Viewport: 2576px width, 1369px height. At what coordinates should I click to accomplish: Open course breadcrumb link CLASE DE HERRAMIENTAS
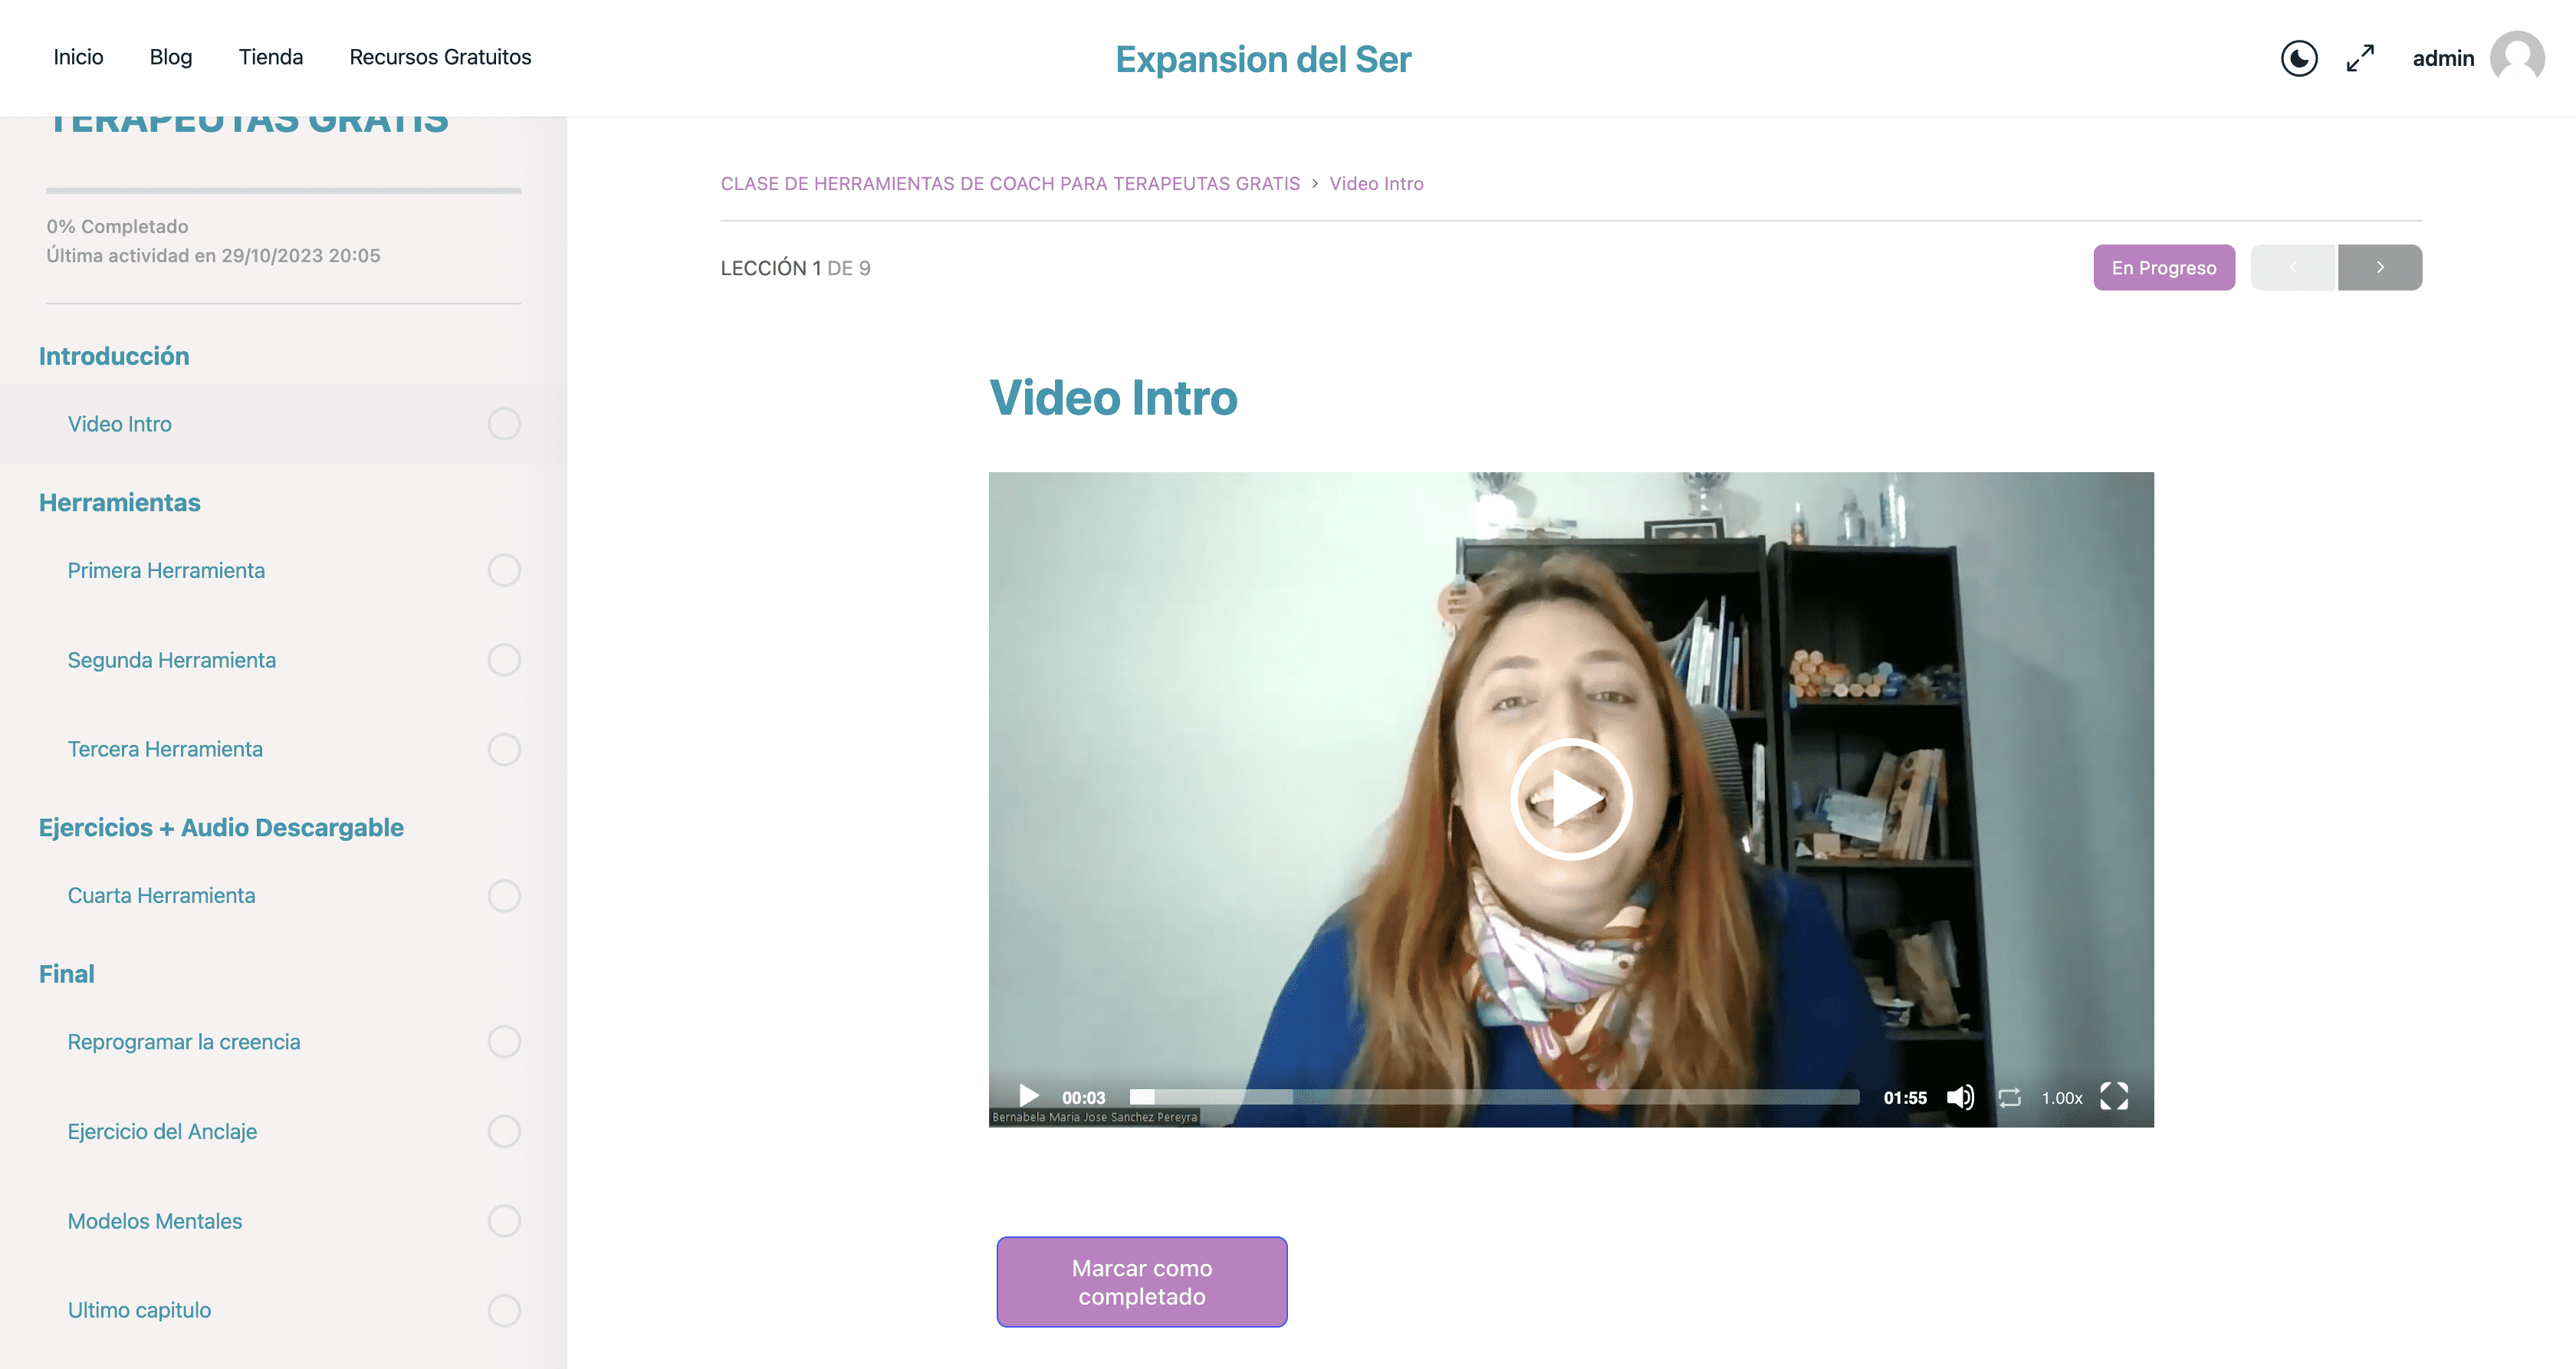click(x=1010, y=184)
